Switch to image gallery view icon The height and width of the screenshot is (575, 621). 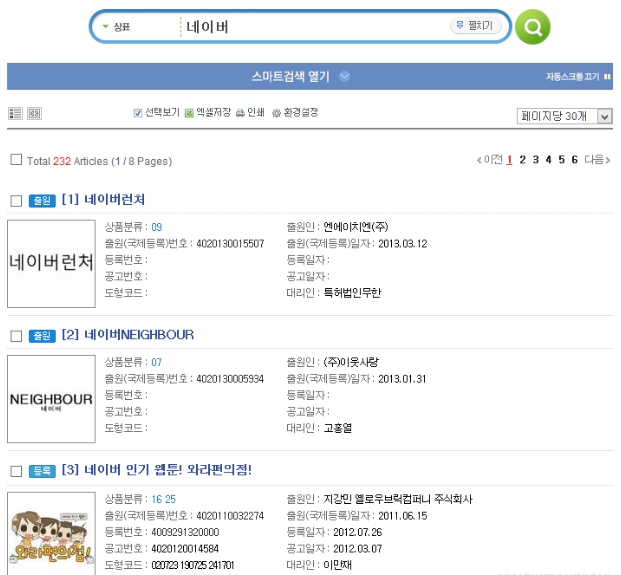(34, 114)
